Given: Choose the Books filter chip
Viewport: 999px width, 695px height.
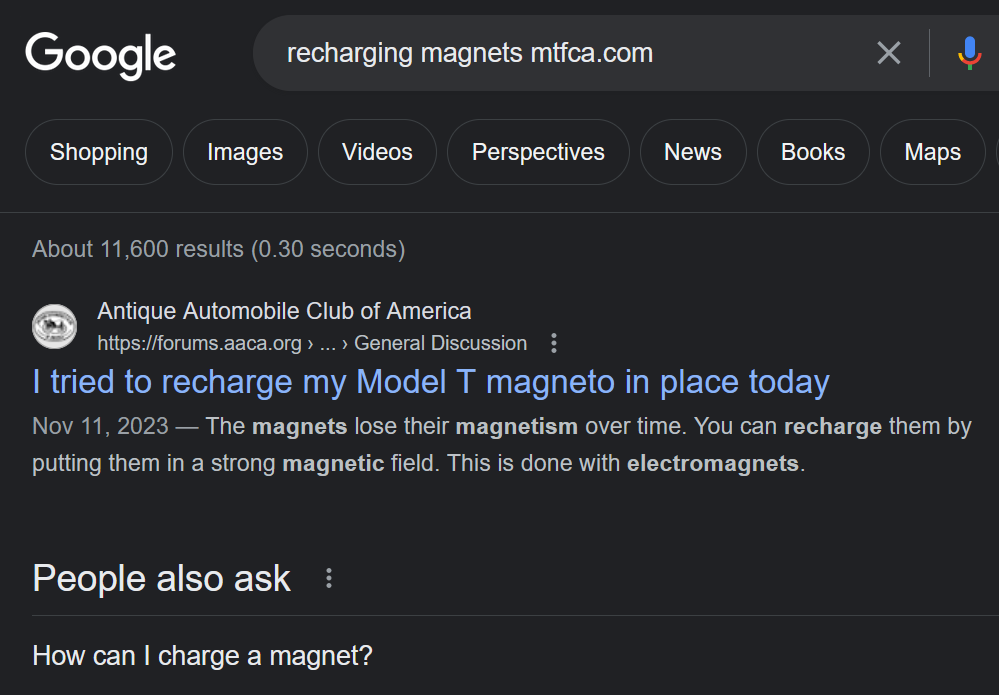Looking at the screenshot, I should pos(813,152).
